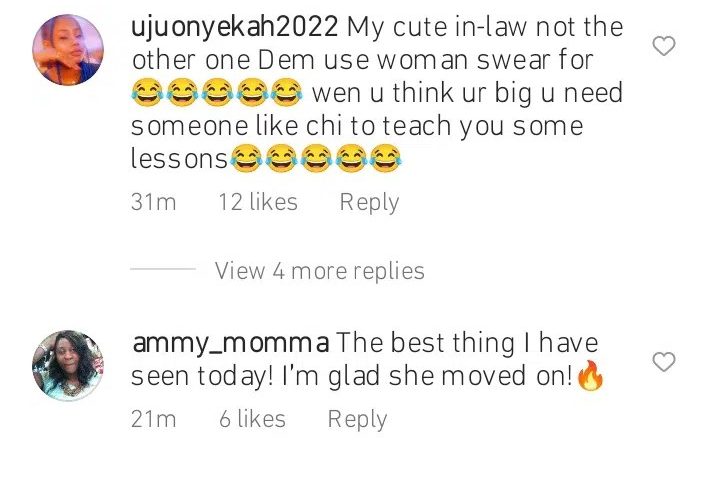Click the fire emoji after 'moved on!'
This screenshot has height=485, width=720.
(x=590, y=375)
